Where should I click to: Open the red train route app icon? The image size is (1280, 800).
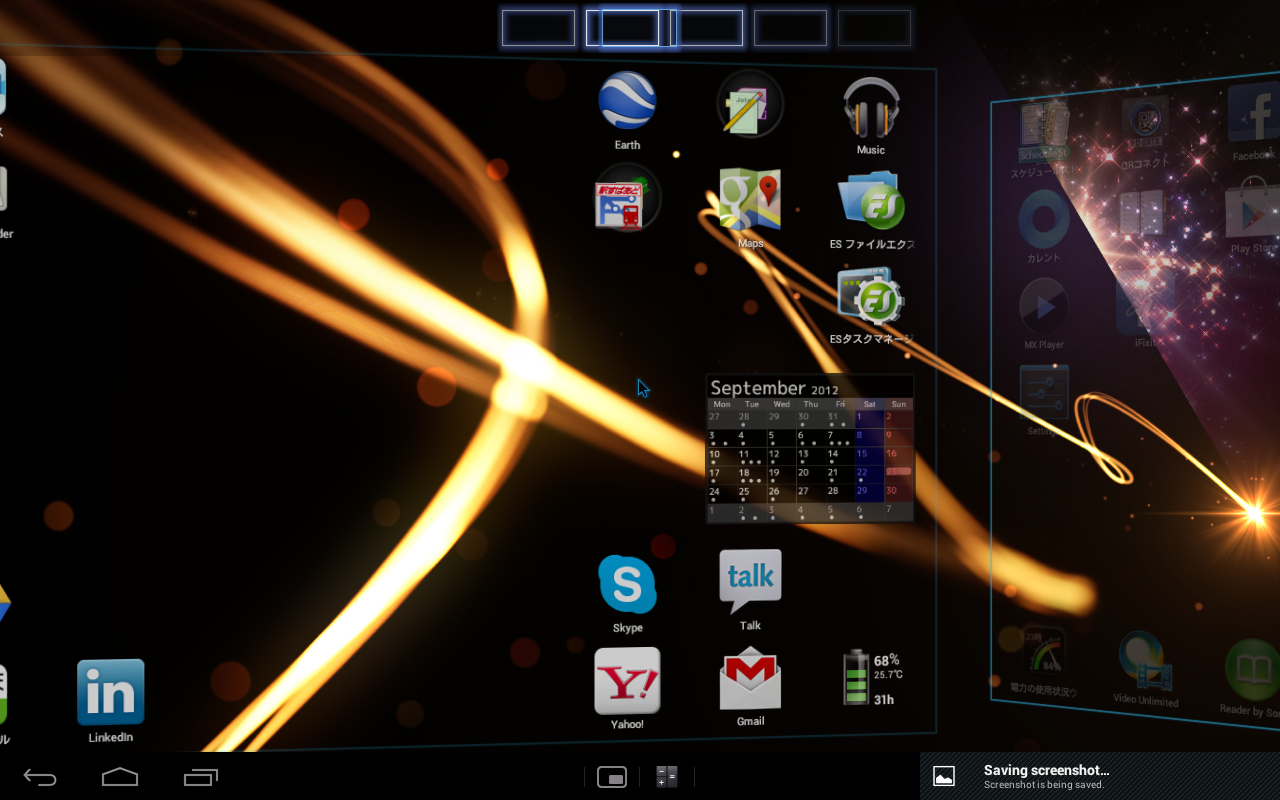(x=627, y=197)
